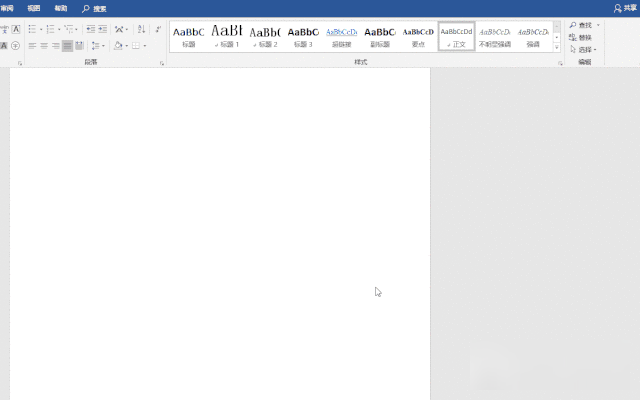640x400 pixels.
Task: Open the shading color dropdown arrow
Action: [127, 46]
